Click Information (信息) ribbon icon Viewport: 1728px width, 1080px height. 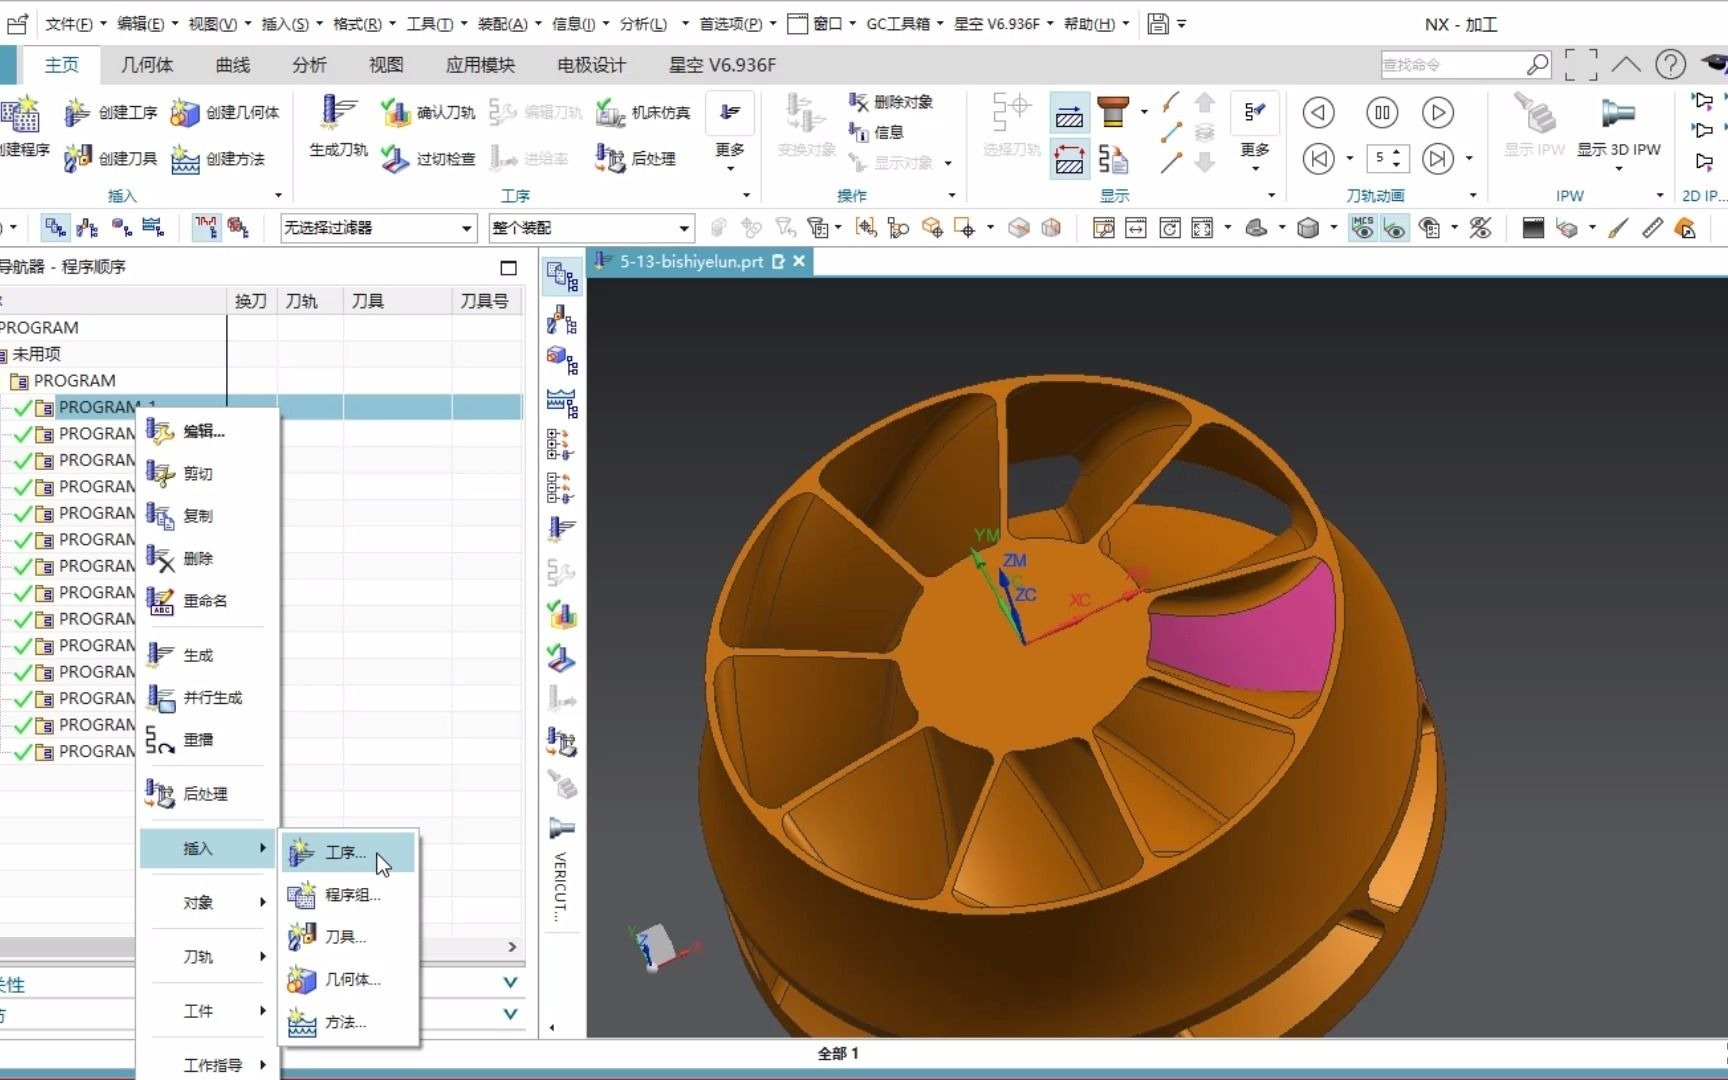click(858, 131)
